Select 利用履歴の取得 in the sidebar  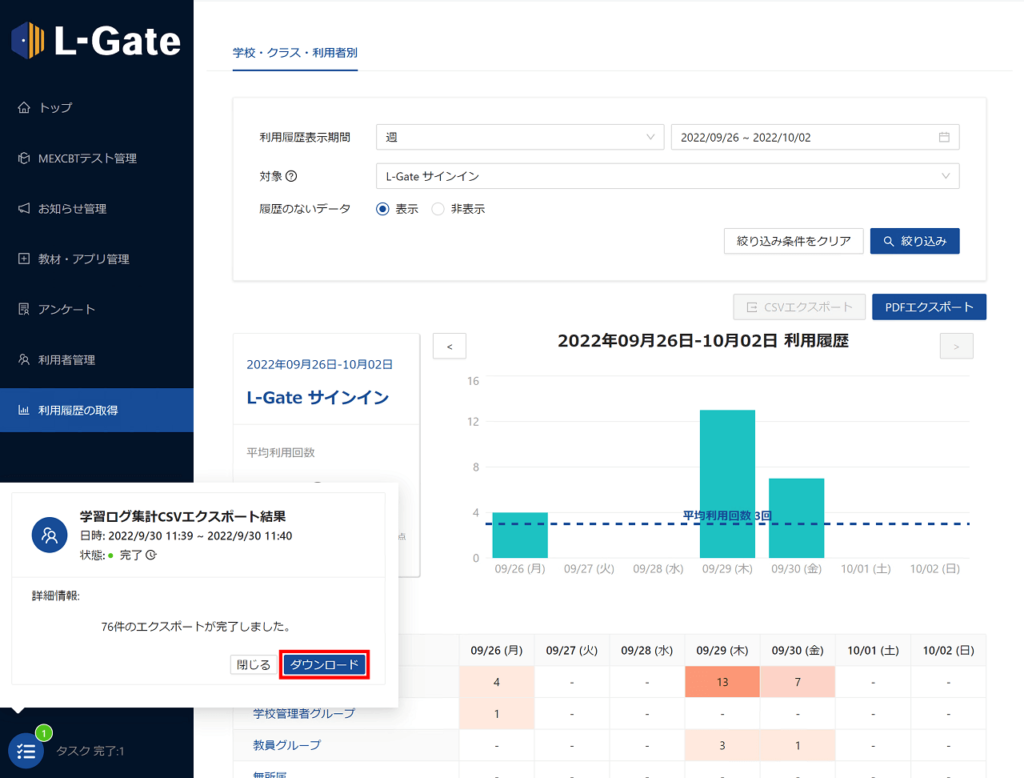pyautogui.click(x=97, y=410)
